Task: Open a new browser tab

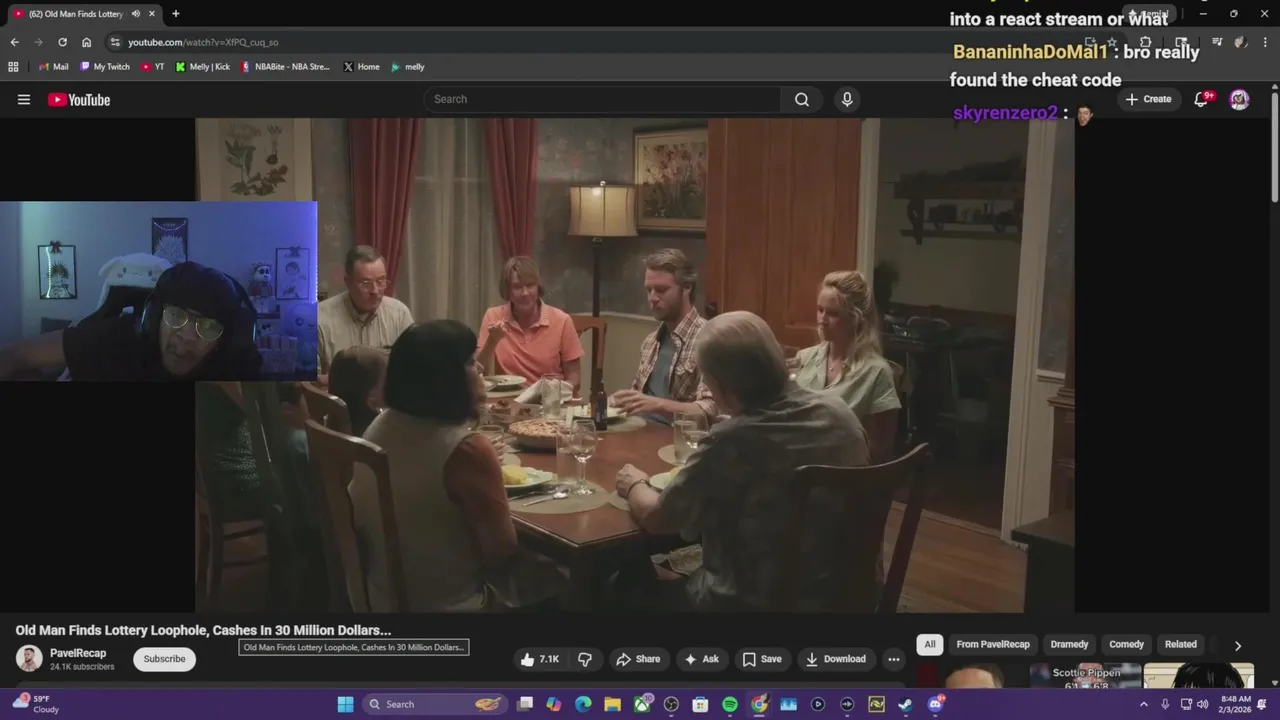Action: (175, 14)
